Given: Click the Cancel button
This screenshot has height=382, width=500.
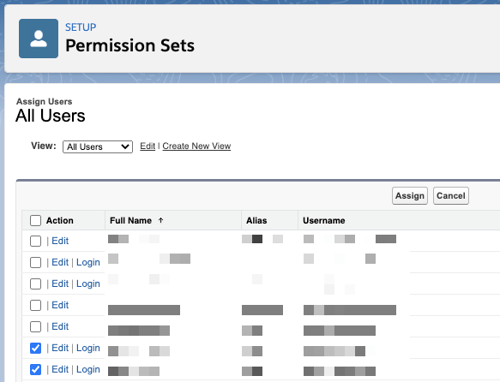Looking at the screenshot, I should (x=451, y=196).
